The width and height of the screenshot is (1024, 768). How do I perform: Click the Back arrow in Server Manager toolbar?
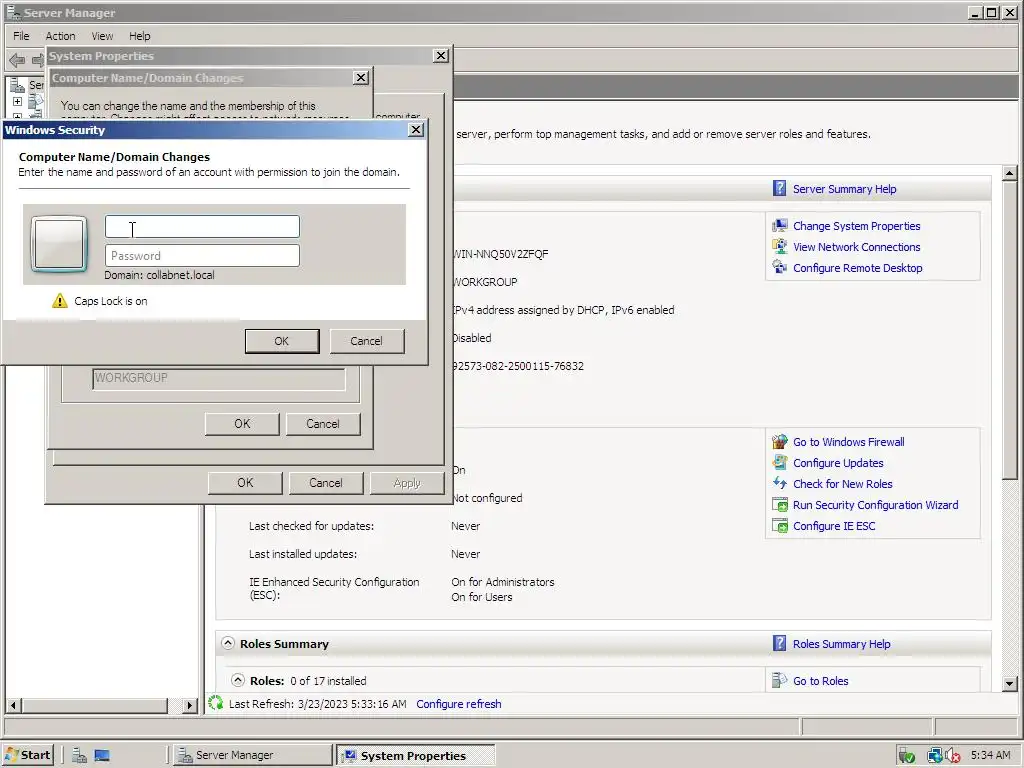click(x=17, y=61)
